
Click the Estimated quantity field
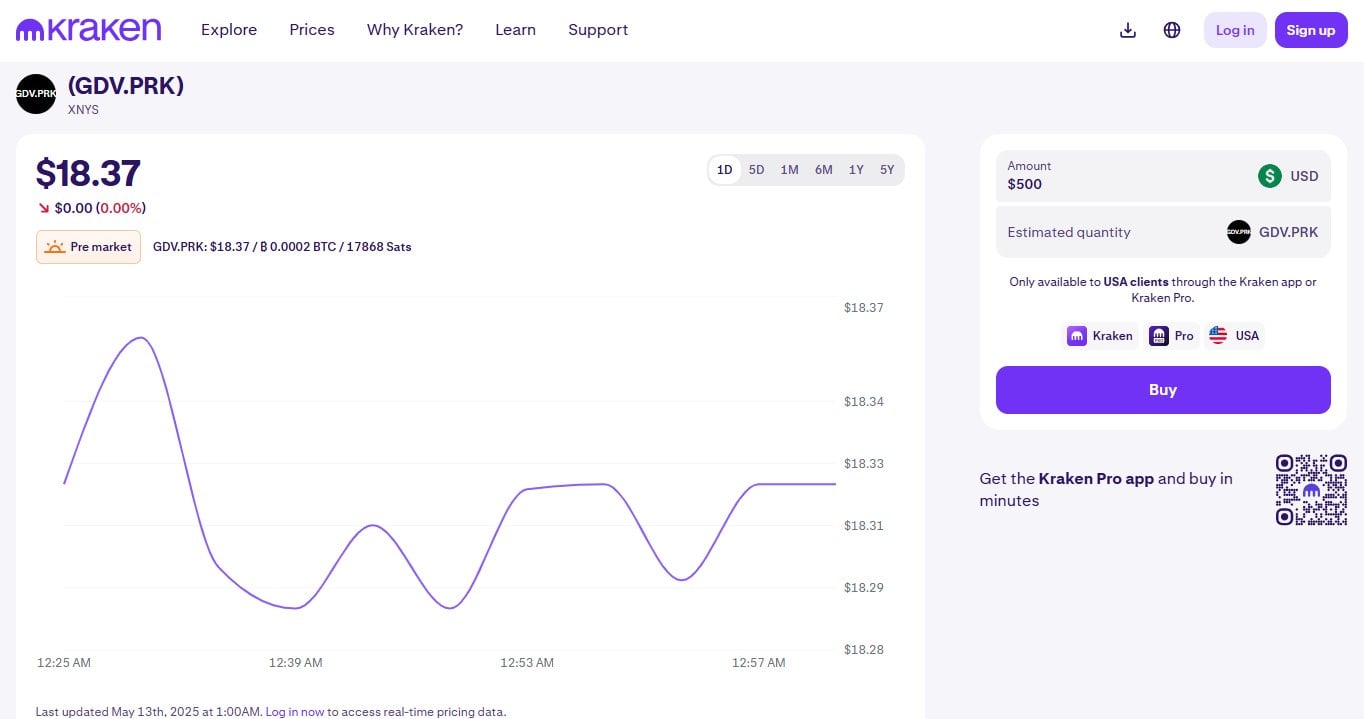1163,232
